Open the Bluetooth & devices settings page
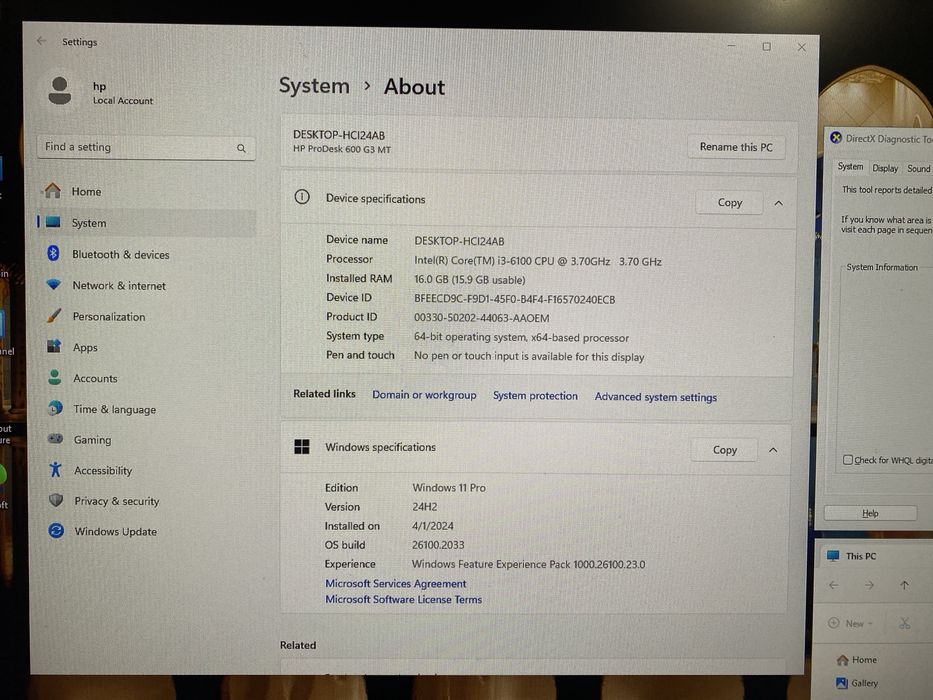Viewport: 933px width, 700px height. point(121,254)
